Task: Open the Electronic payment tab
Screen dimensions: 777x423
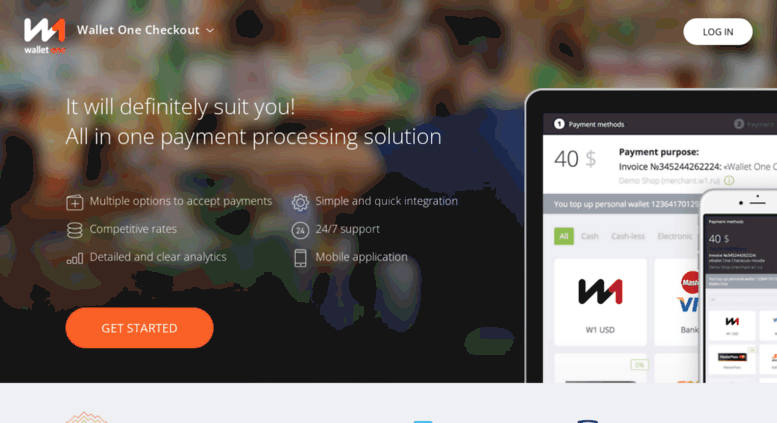Action: [674, 236]
